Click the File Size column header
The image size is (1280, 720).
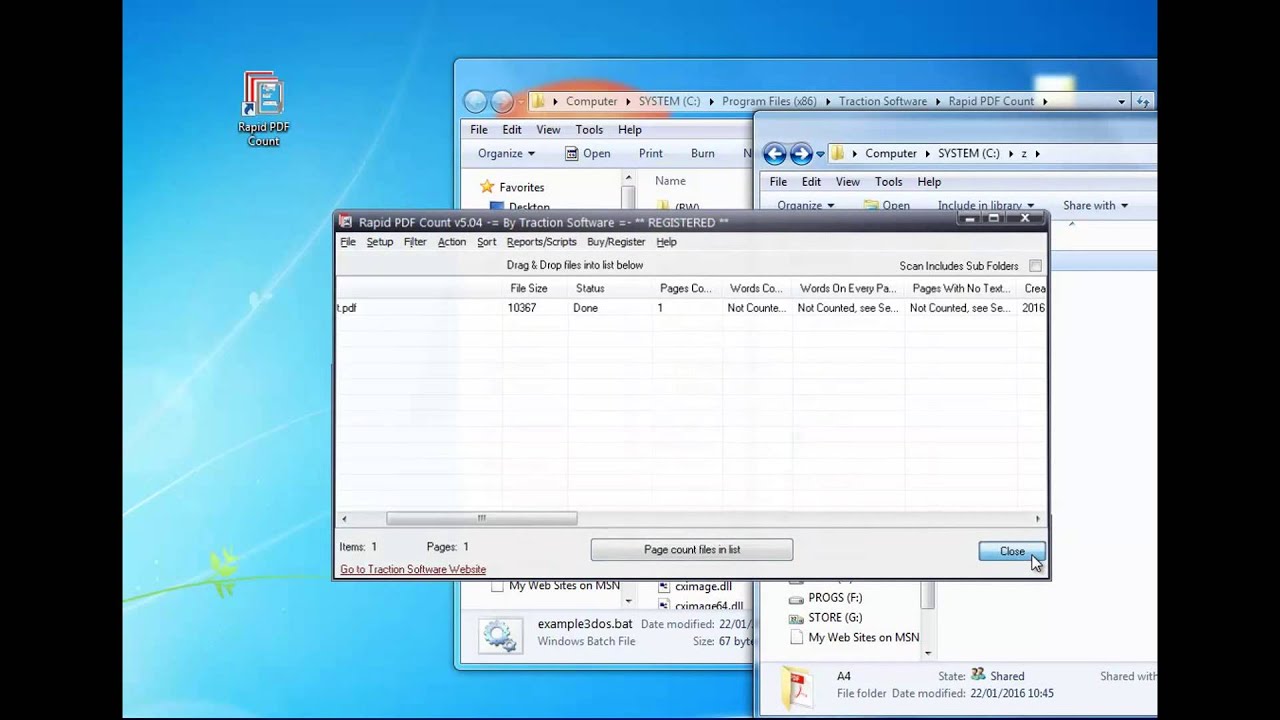535,288
